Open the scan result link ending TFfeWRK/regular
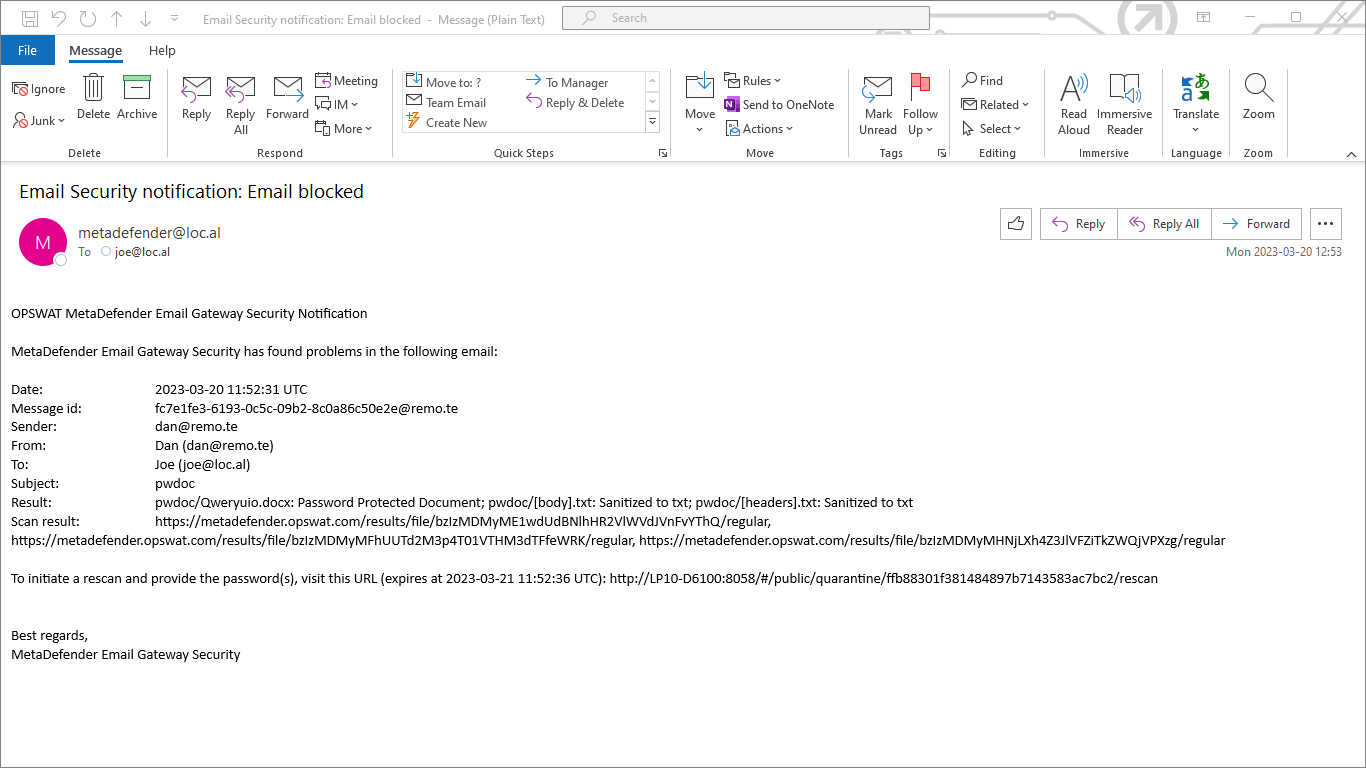The image size is (1366, 768). (321, 540)
